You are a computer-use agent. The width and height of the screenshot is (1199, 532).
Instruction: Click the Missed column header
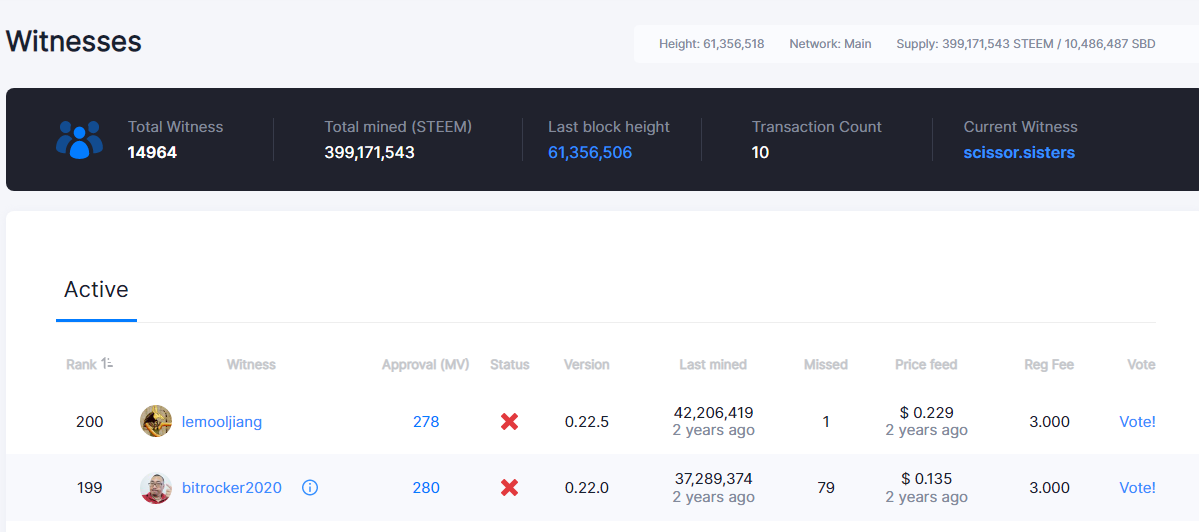click(826, 365)
